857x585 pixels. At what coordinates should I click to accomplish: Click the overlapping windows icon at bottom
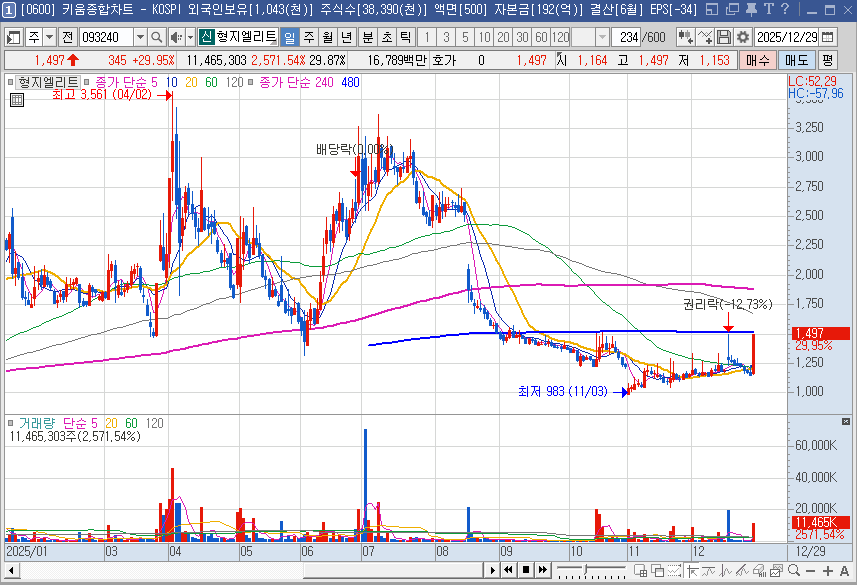[x=658, y=571]
